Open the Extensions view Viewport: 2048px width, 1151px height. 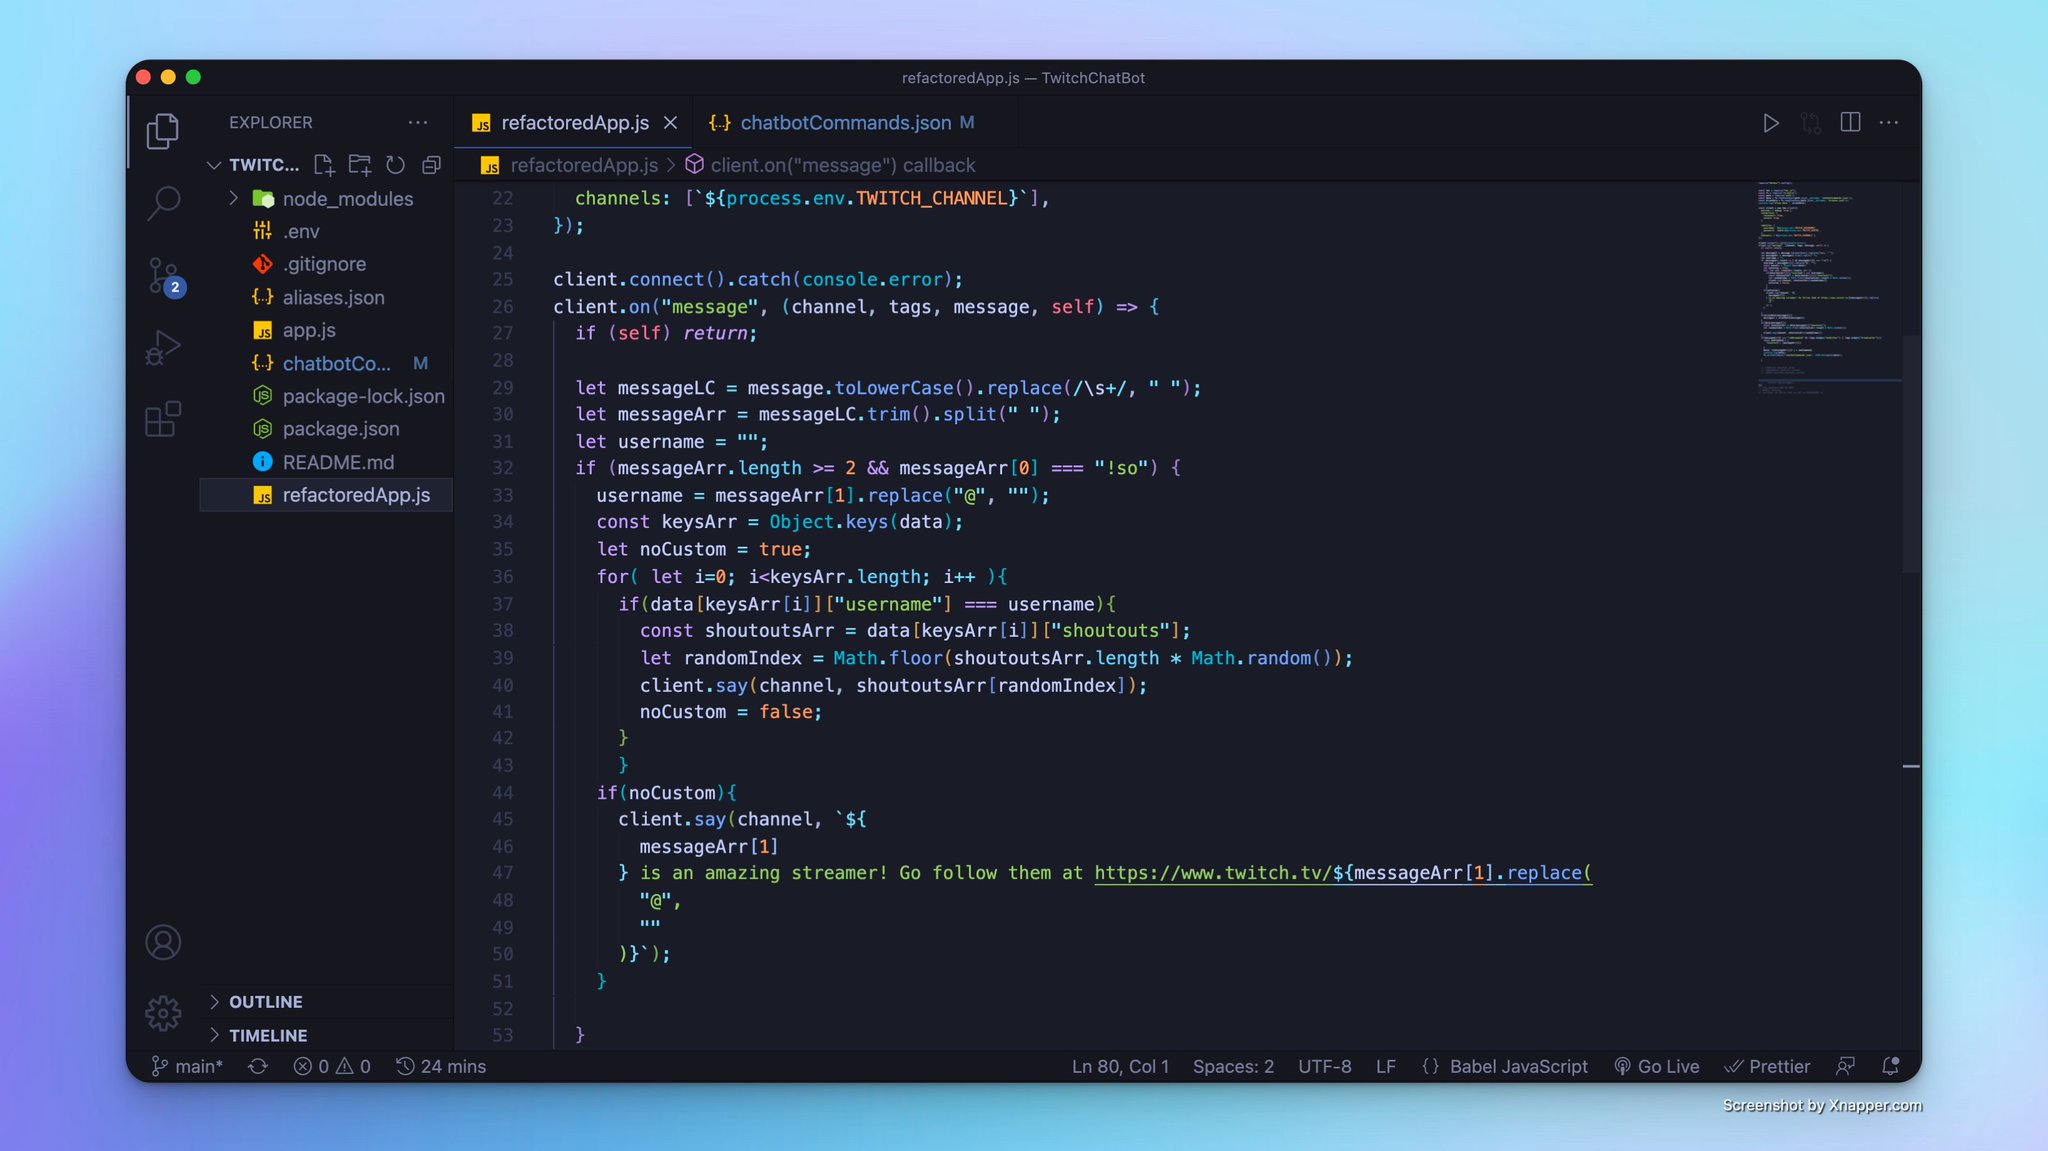click(x=163, y=419)
